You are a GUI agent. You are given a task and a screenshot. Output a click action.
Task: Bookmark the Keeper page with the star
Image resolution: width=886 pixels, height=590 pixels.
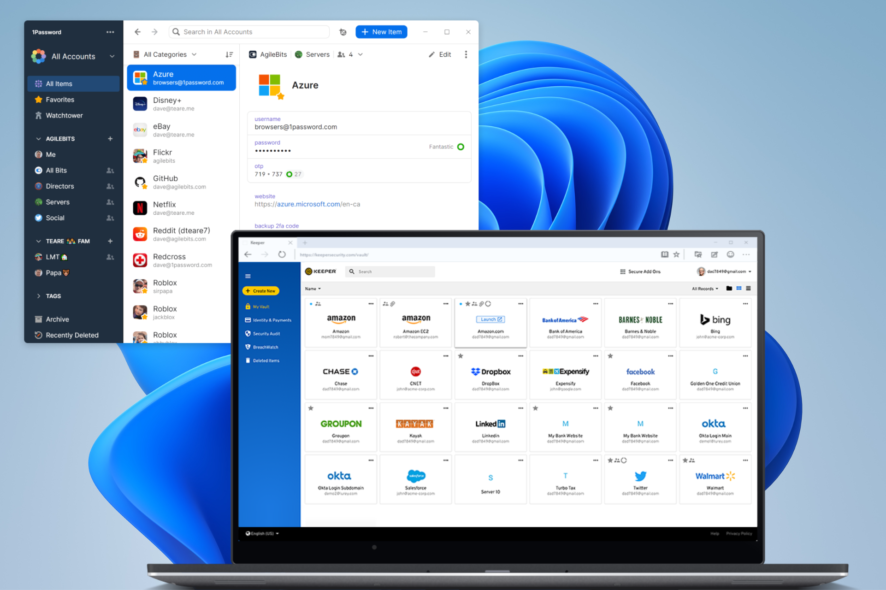tap(676, 254)
